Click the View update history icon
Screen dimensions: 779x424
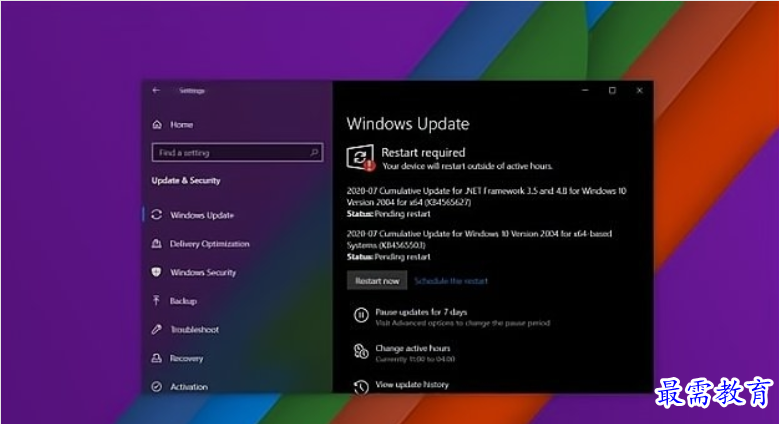361,387
